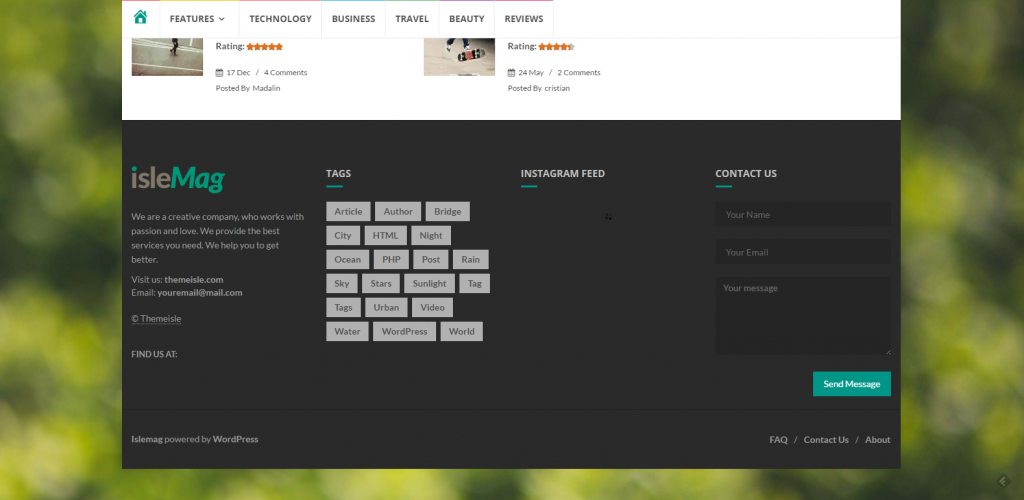The width and height of the screenshot is (1024, 500).
Task: Click the scroll-to-top arrow icon
Action: pyautogui.click(x=1001, y=482)
